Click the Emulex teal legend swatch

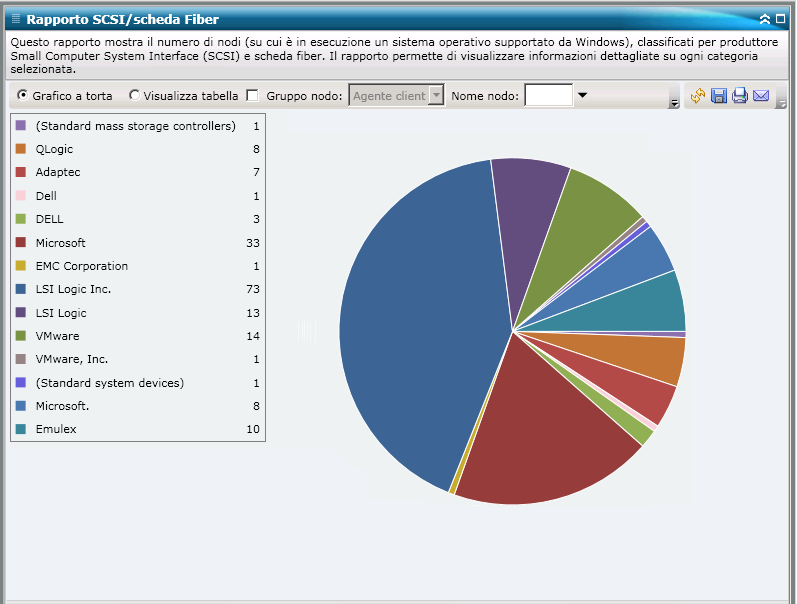pyautogui.click(x=21, y=429)
